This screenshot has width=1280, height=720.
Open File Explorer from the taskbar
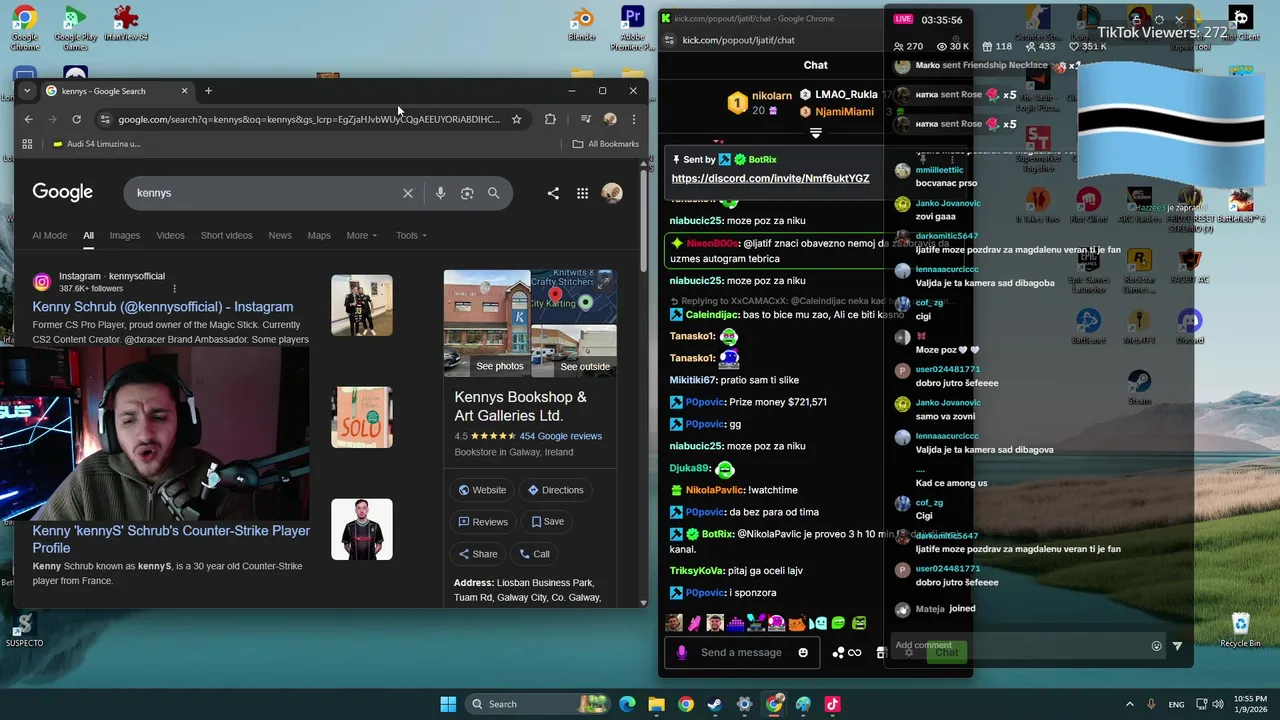point(656,704)
